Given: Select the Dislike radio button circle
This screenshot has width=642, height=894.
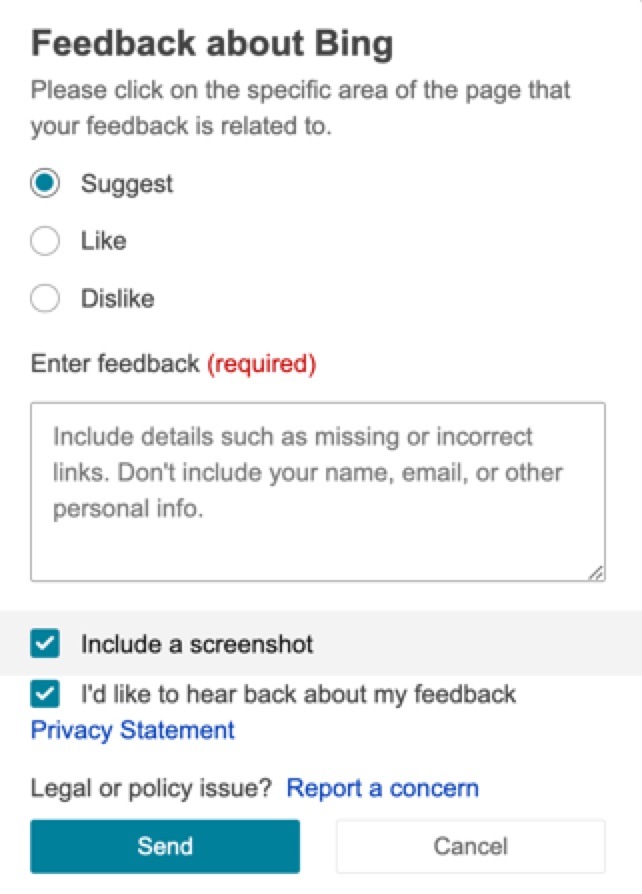Looking at the screenshot, I should coord(46,298).
